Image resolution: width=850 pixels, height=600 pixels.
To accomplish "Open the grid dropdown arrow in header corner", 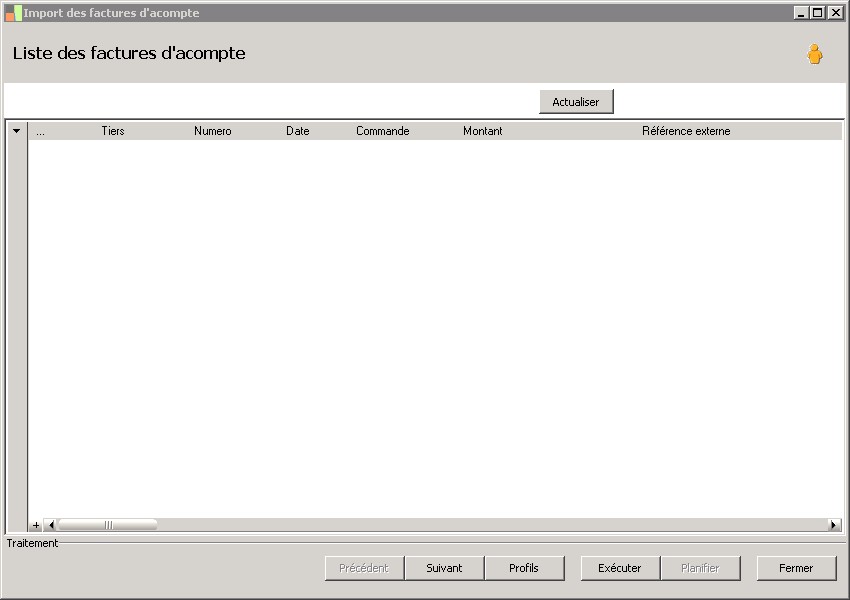I will [16, 131].
